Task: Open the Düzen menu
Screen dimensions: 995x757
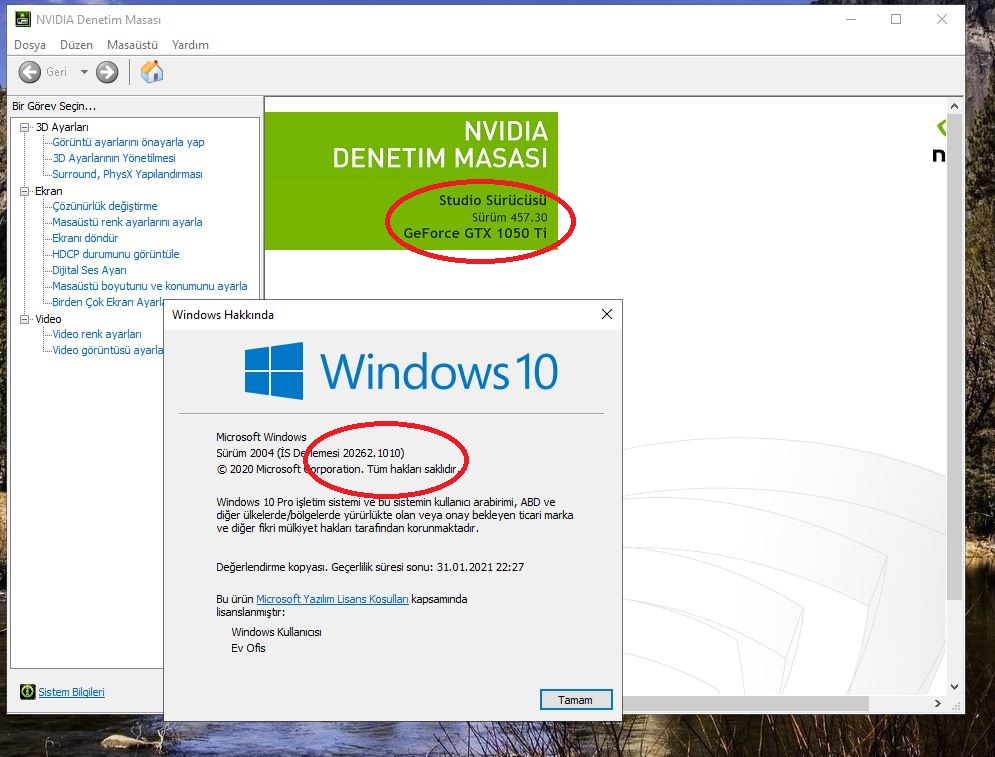Action: [x=76, y=45]
